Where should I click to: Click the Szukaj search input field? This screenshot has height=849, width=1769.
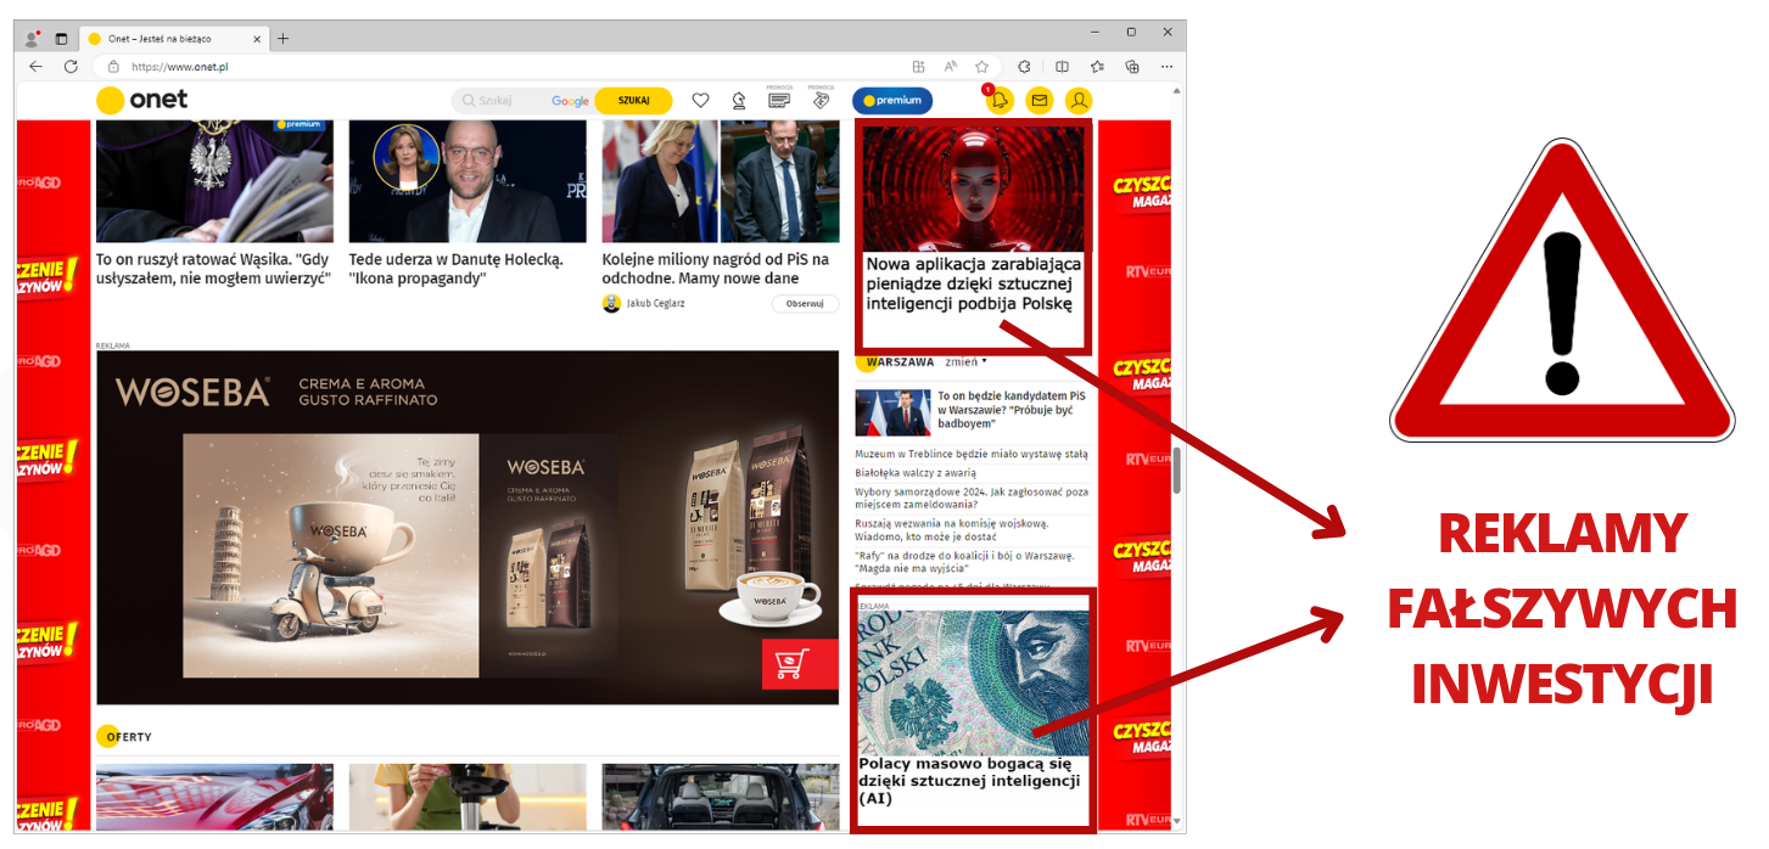pyautogui.click(x=500, y=101)
